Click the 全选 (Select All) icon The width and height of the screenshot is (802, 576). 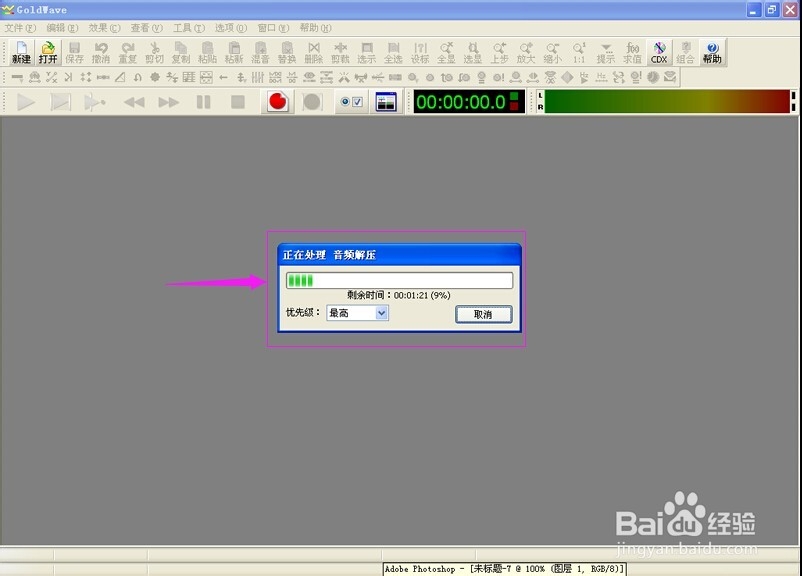coord(394,53)
